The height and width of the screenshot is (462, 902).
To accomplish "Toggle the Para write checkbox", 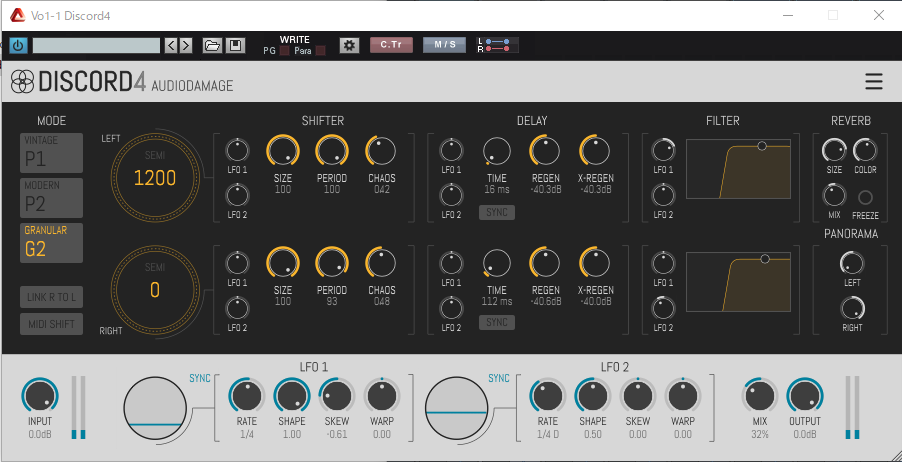I will [x=320, y=51].
